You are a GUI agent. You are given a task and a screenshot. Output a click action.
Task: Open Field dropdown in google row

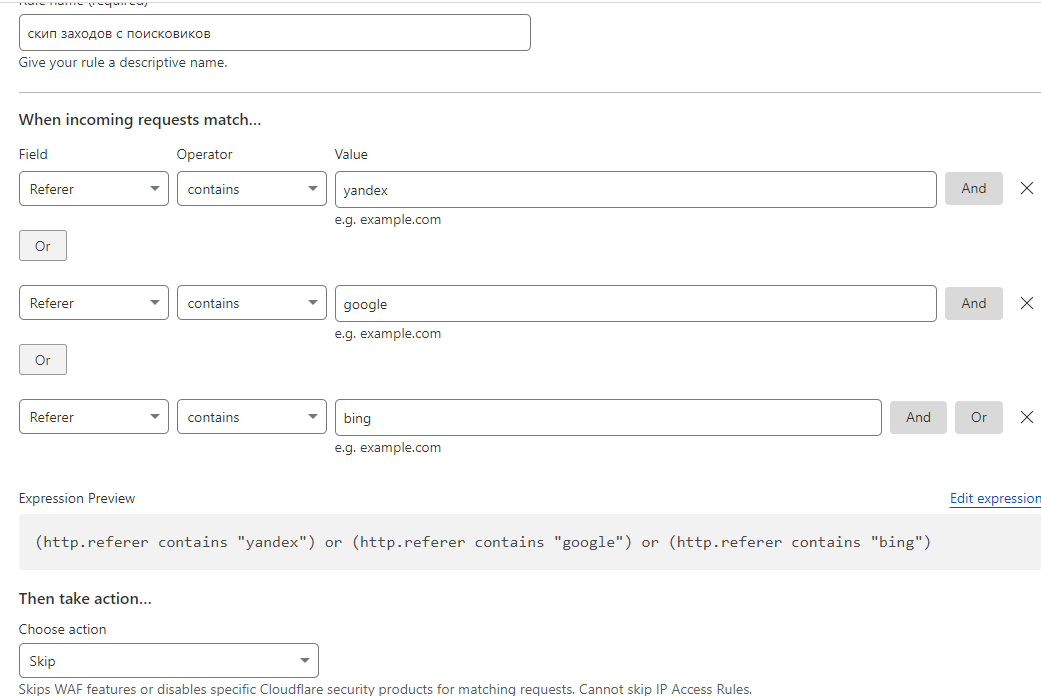94,303
